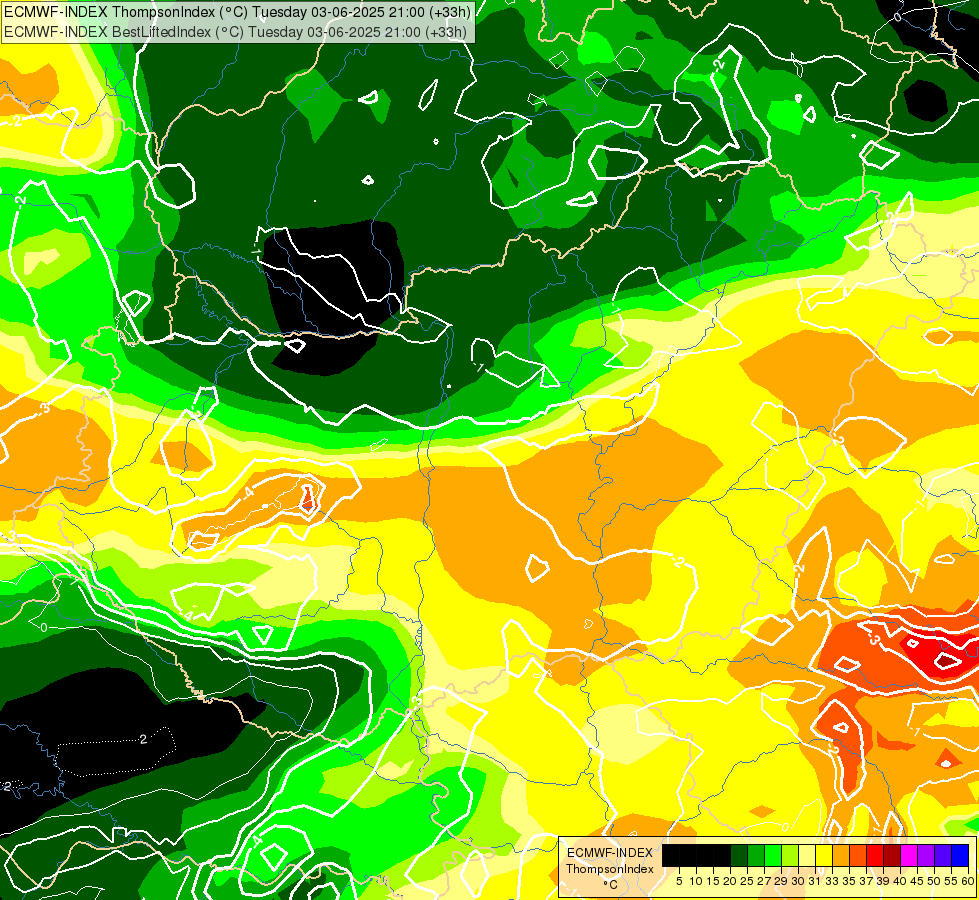The width and height of the screenshot is (979, 900).
Task: Click the legend tick value 35
Action: coord(849,881)
